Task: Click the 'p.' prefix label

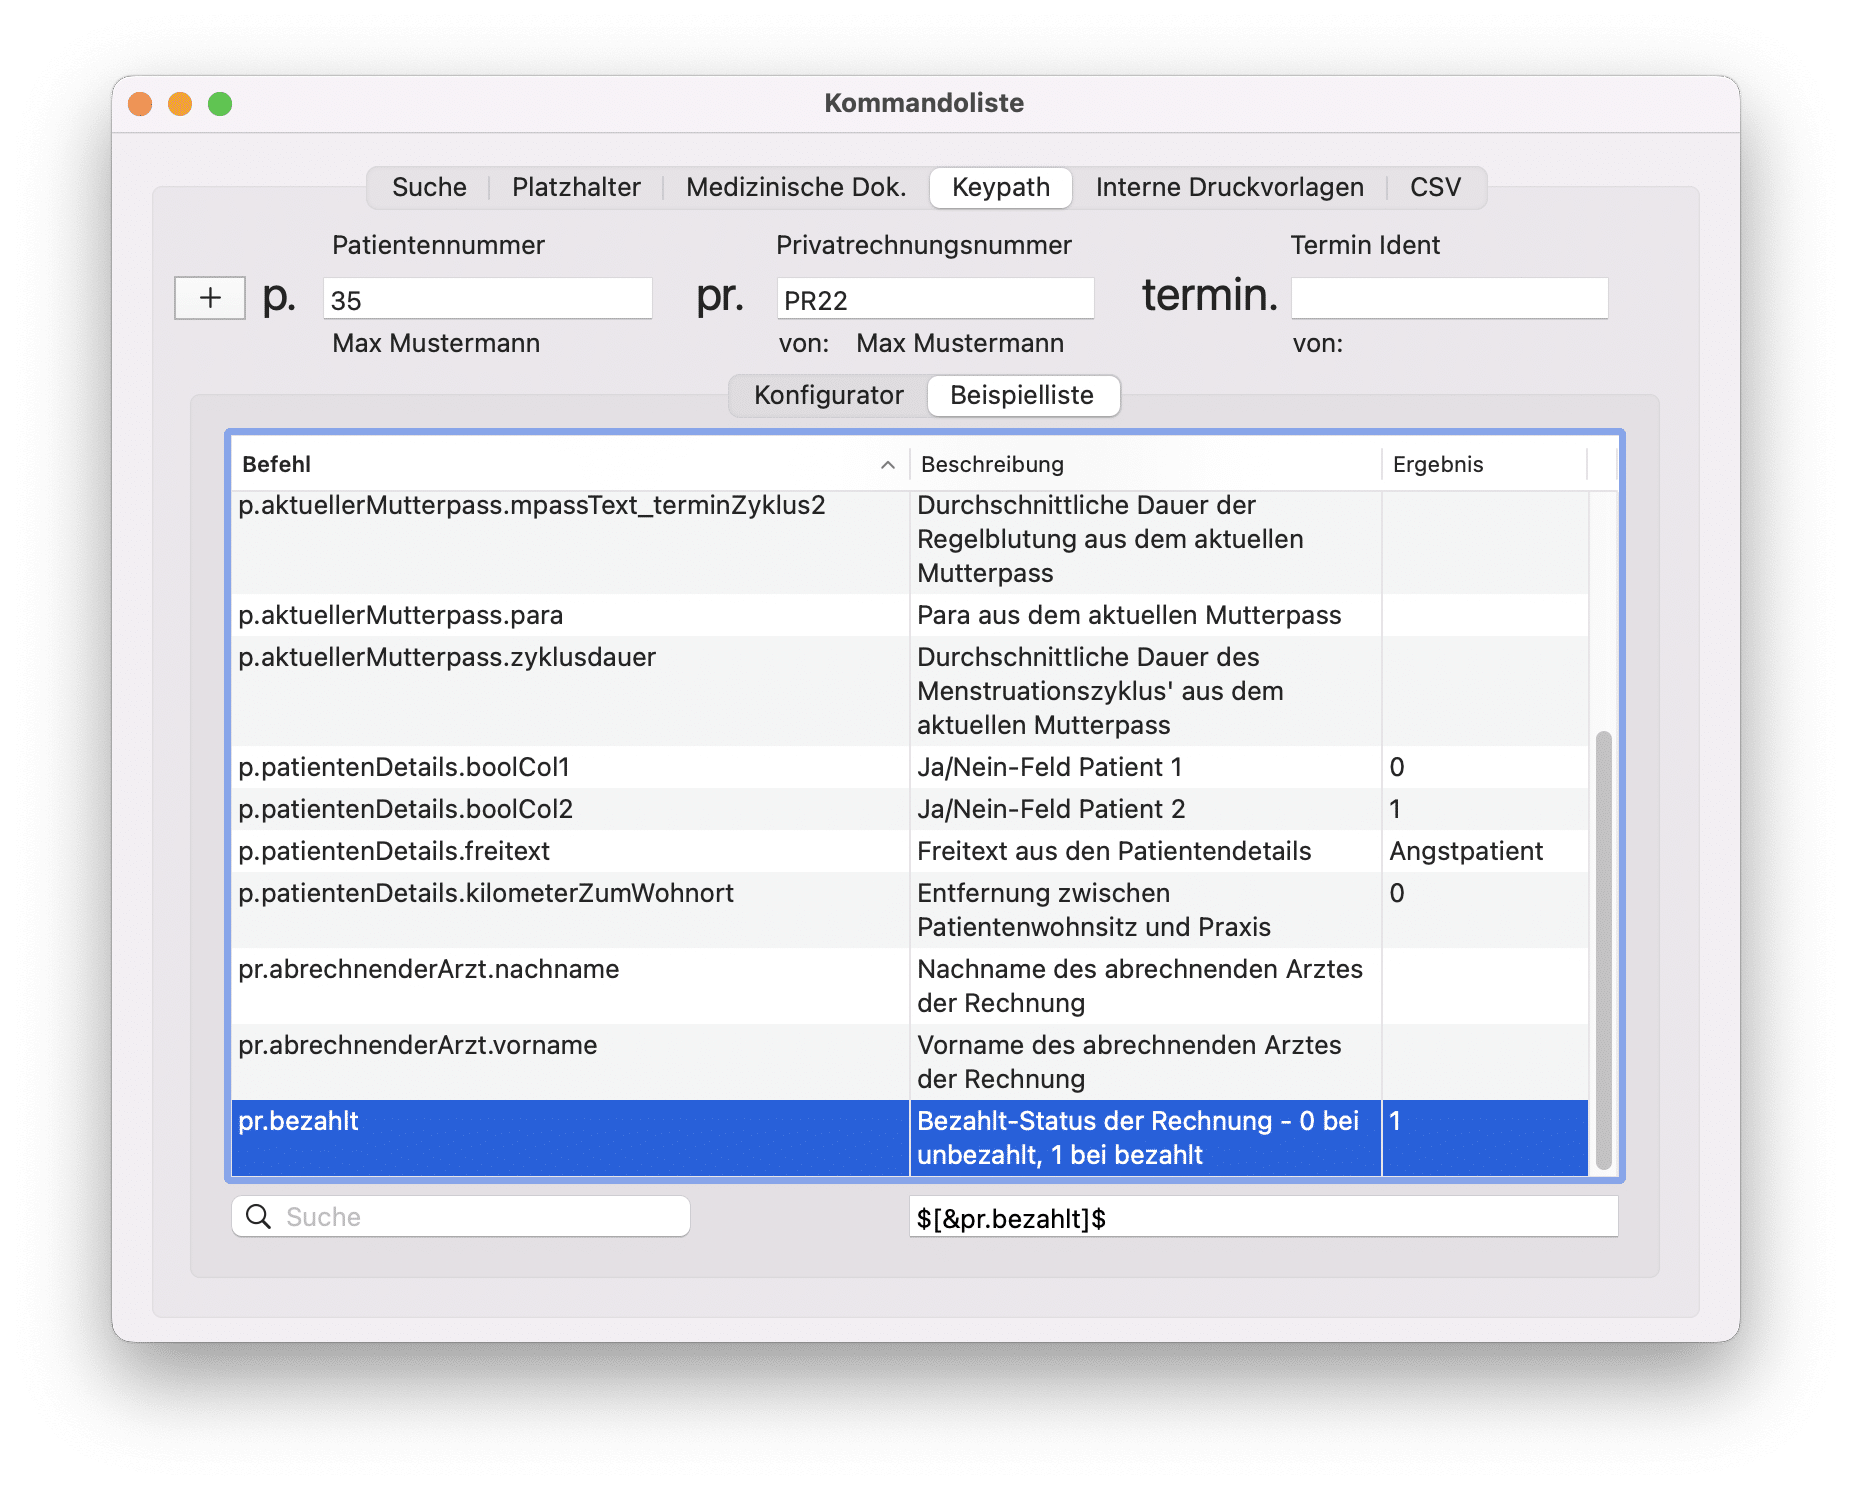Action: pyautogui.click(x=279, y=296)
